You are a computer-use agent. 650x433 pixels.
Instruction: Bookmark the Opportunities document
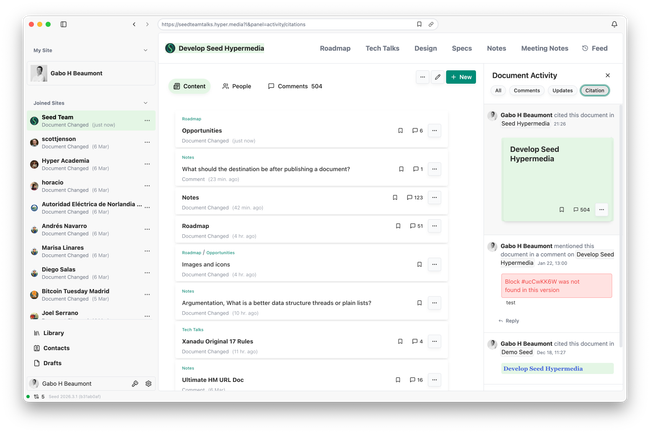coord(400,130)
